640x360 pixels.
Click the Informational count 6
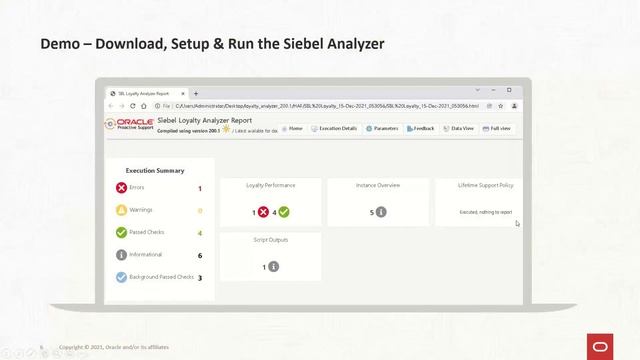tap(200, 256)
